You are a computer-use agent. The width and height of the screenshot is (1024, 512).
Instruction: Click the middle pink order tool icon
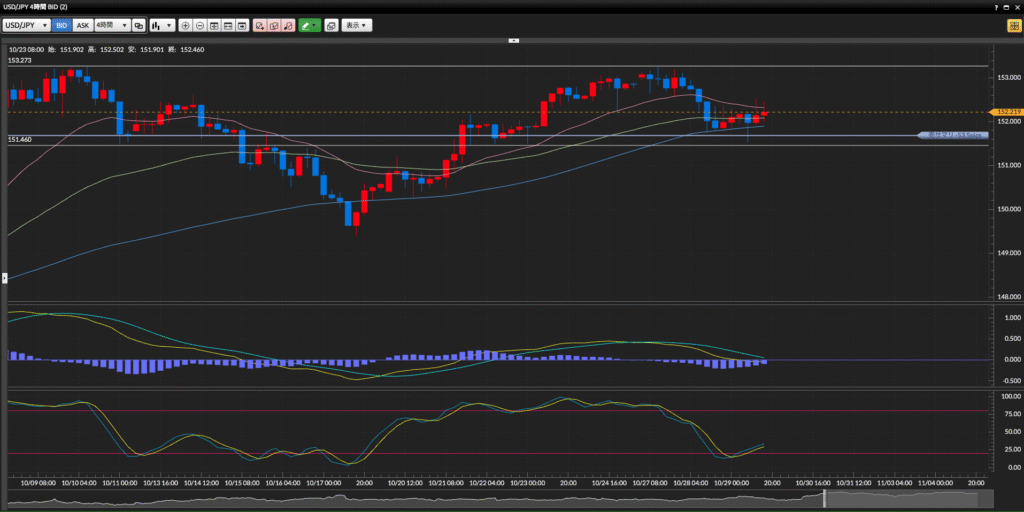point(274,25)
